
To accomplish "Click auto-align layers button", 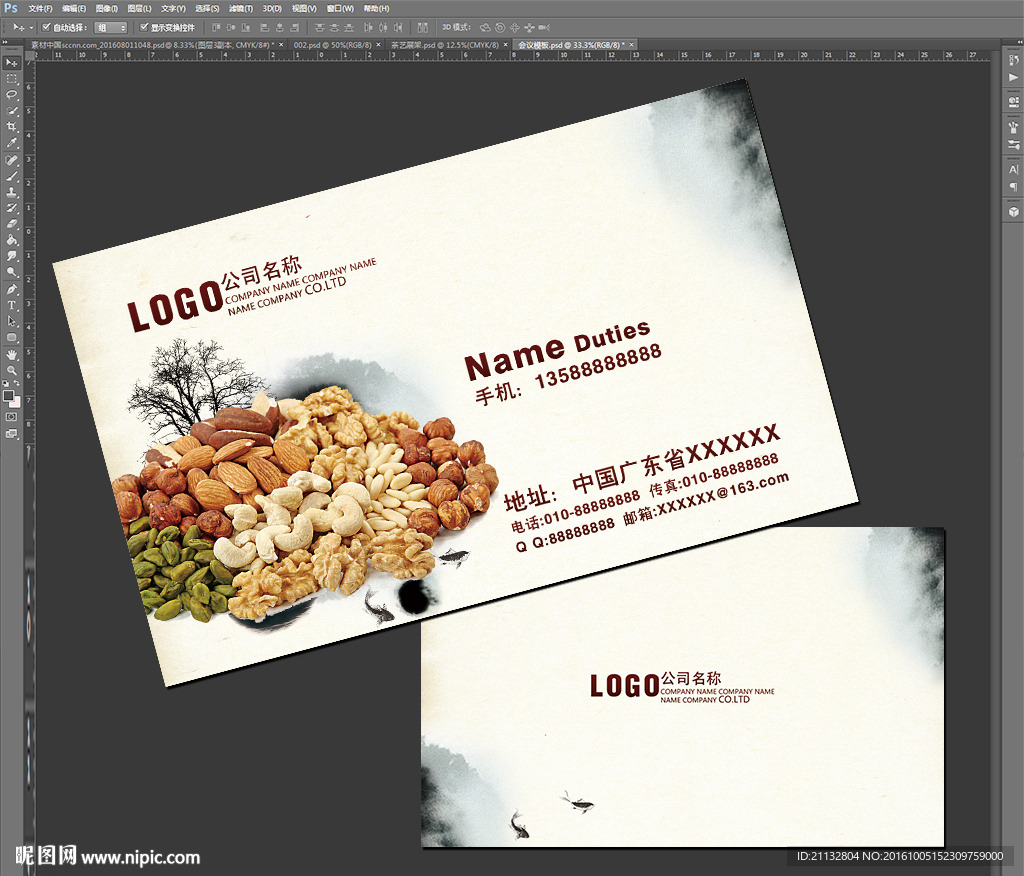I will (x=423, y=27).
